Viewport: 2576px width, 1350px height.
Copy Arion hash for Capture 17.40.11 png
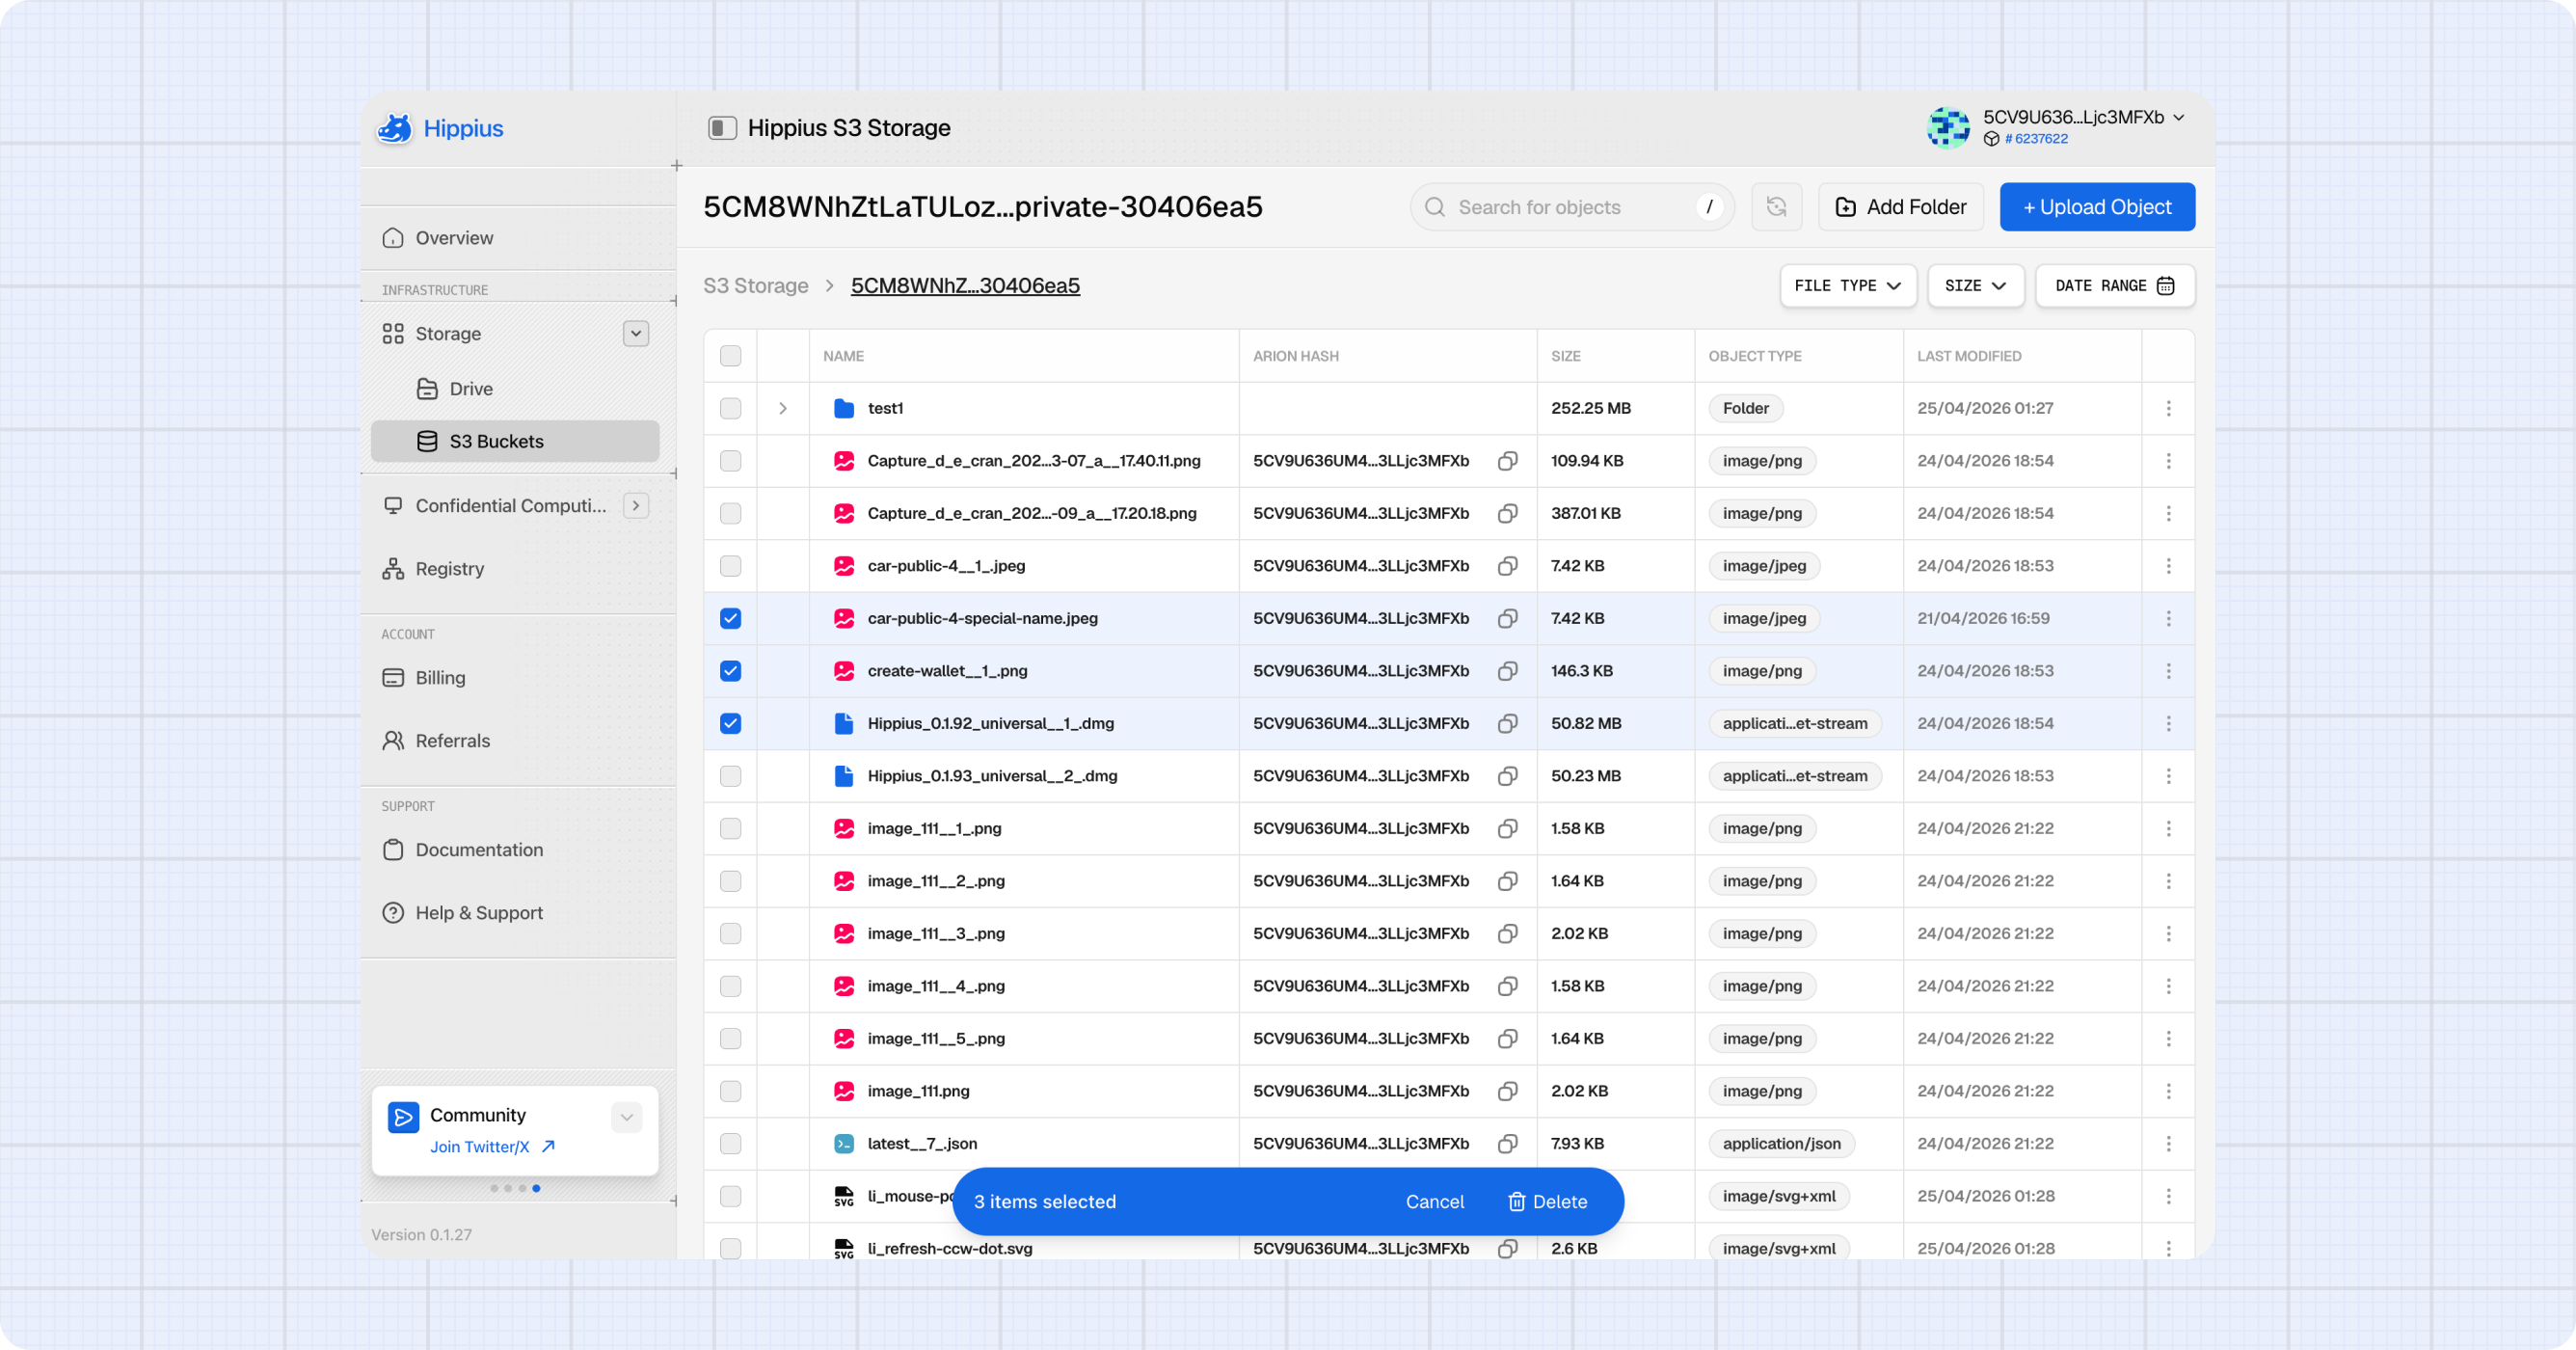coord(1507,461)
